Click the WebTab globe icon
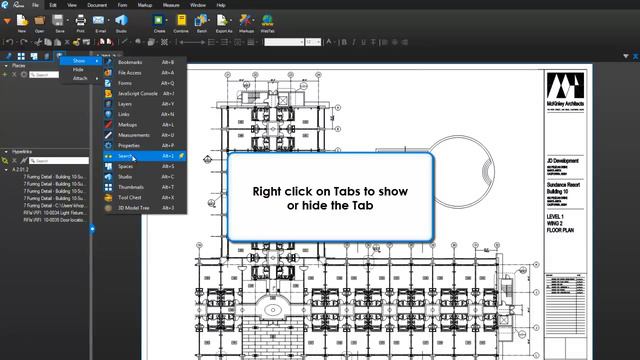This screenshot has width=640, height=360. [267, 20]
